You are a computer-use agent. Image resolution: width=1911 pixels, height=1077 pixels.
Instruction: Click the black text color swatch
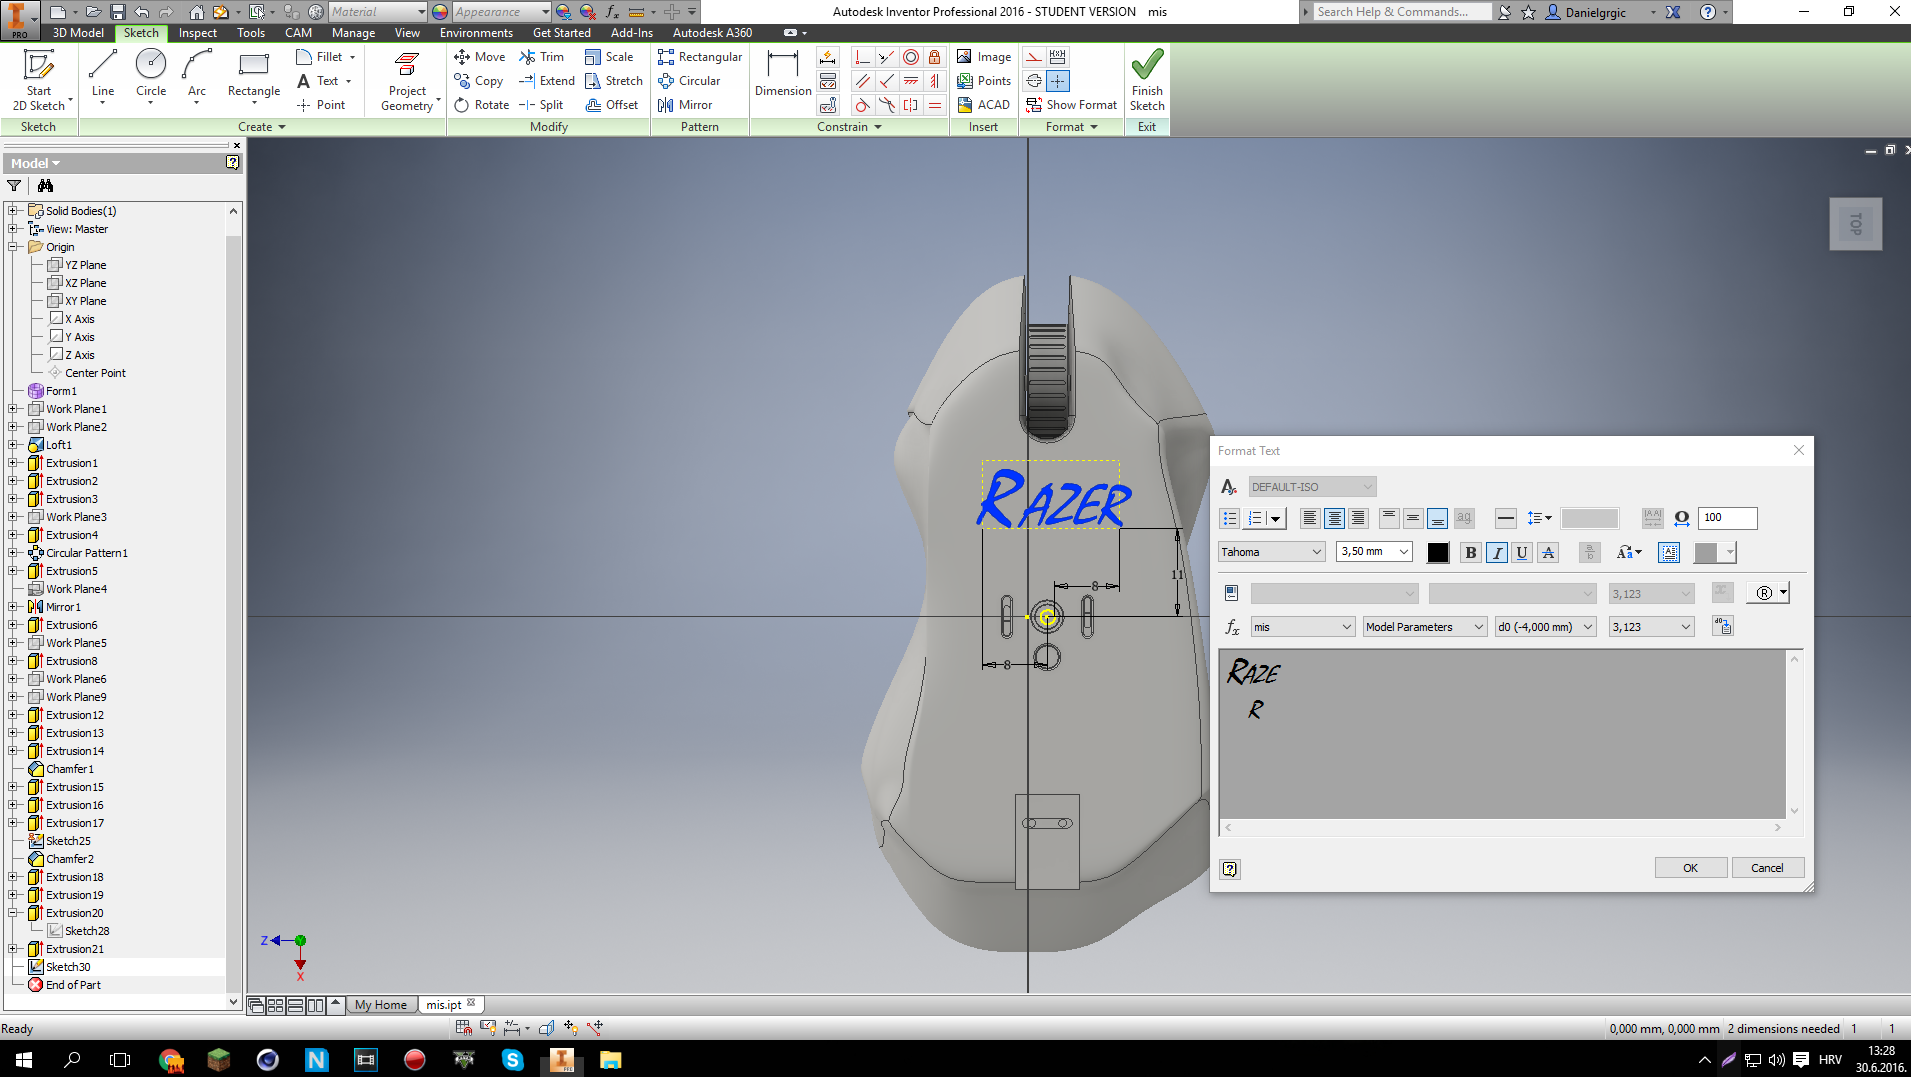pos(1438,553)
